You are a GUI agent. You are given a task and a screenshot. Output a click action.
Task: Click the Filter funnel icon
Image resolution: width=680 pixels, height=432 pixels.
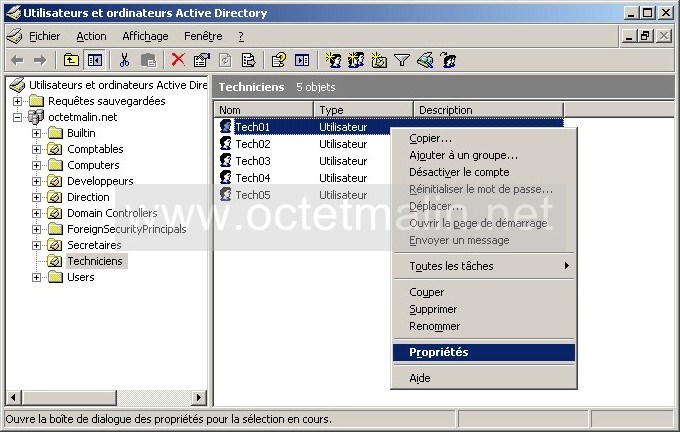pos(402,60)
